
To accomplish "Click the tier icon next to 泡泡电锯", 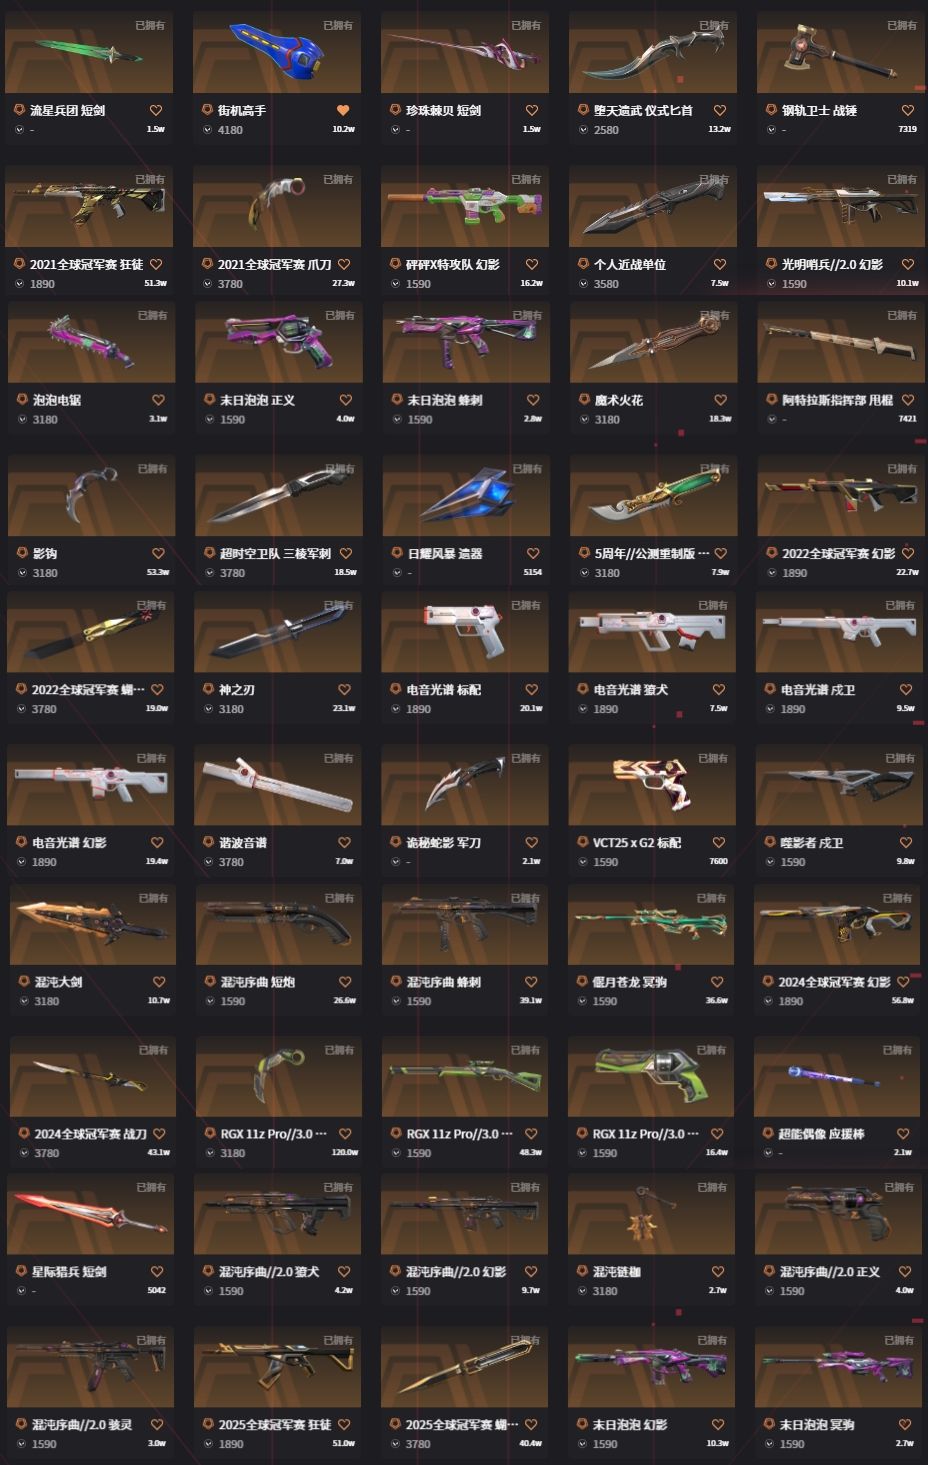I will pos(23,400).
